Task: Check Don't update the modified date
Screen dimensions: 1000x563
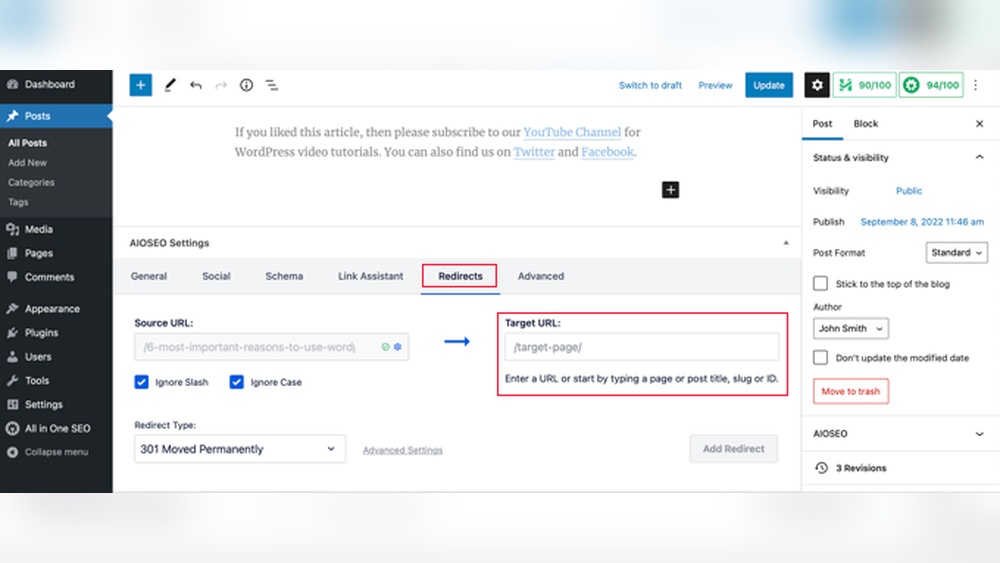Action: pyautogui.click(x=821, y=357)
